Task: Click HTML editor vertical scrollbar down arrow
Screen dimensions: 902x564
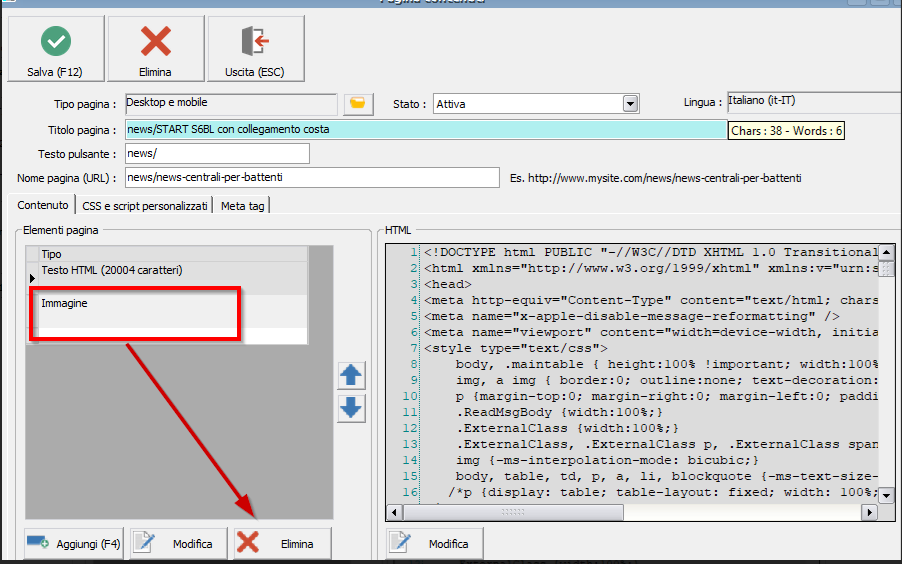Action: [x=886, y=495]
